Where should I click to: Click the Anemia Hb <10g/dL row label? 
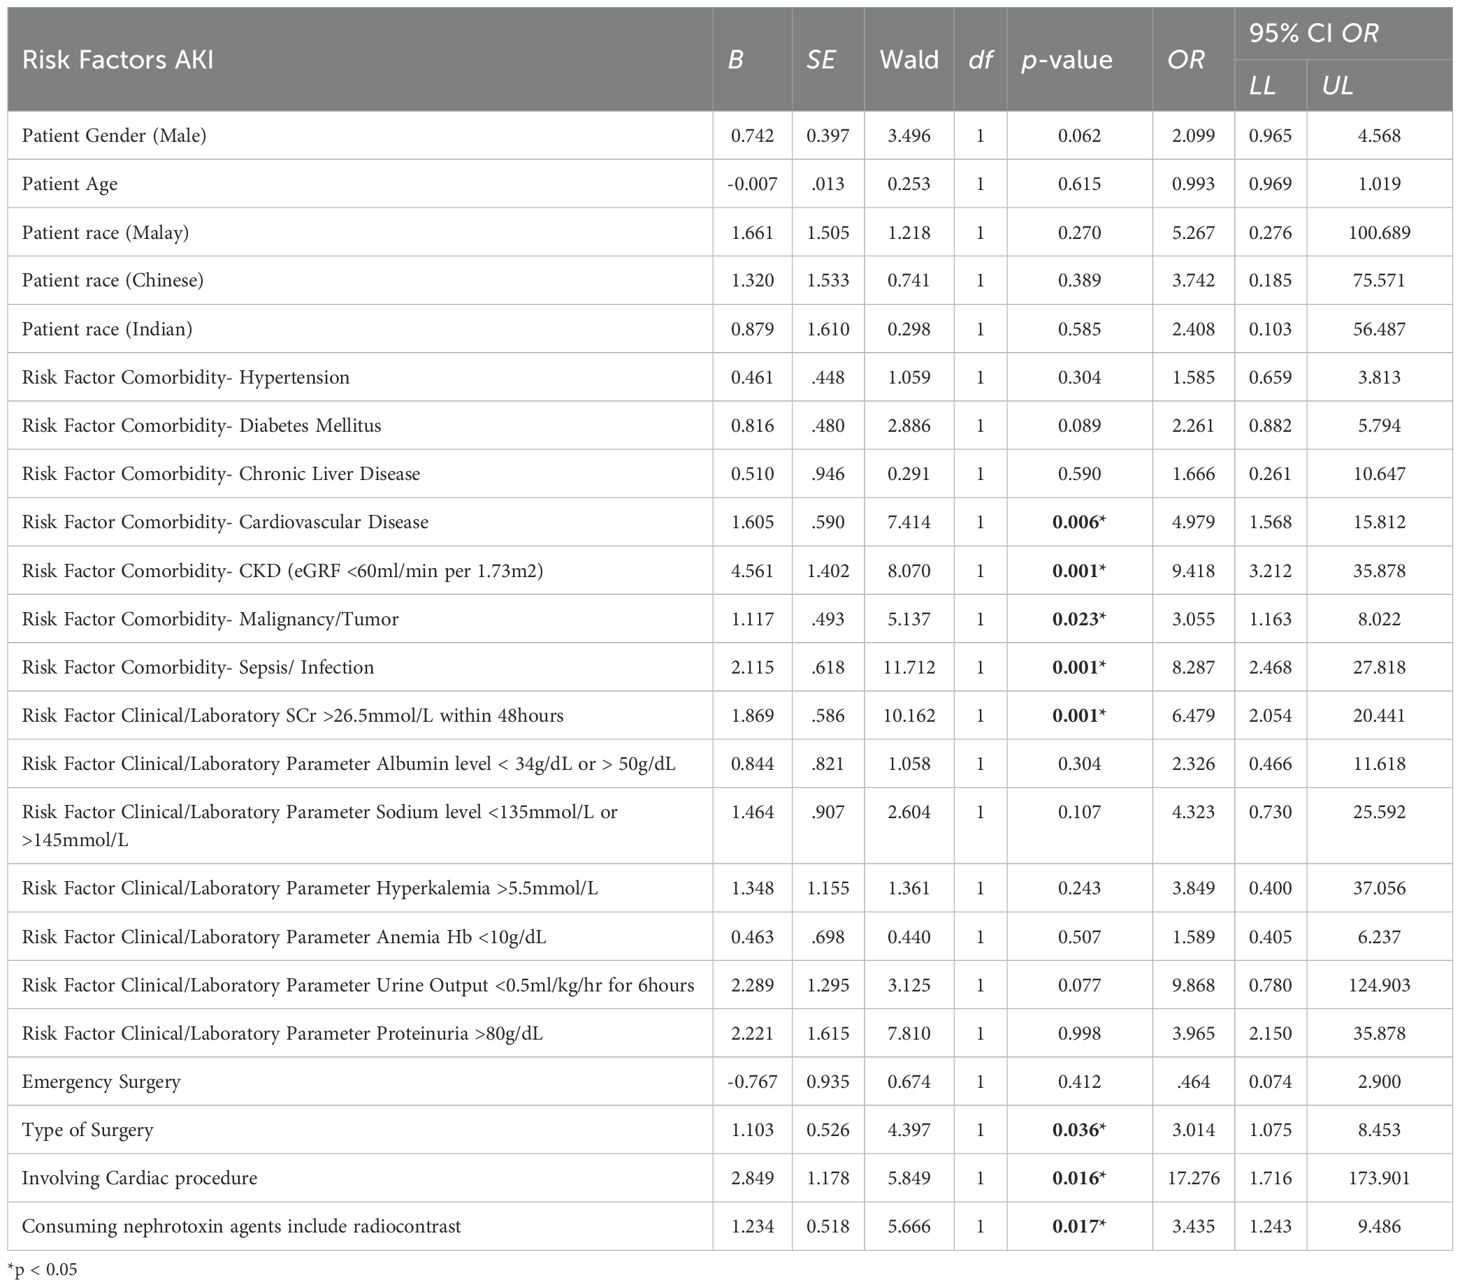(x=284, y=937)
